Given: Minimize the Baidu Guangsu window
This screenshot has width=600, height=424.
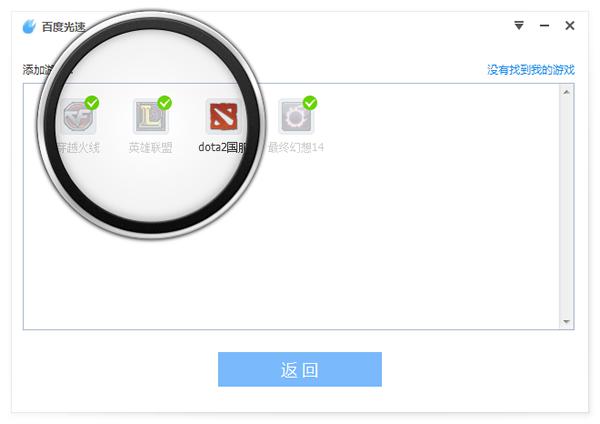Looking at the screenshot, I should (545, 26).
